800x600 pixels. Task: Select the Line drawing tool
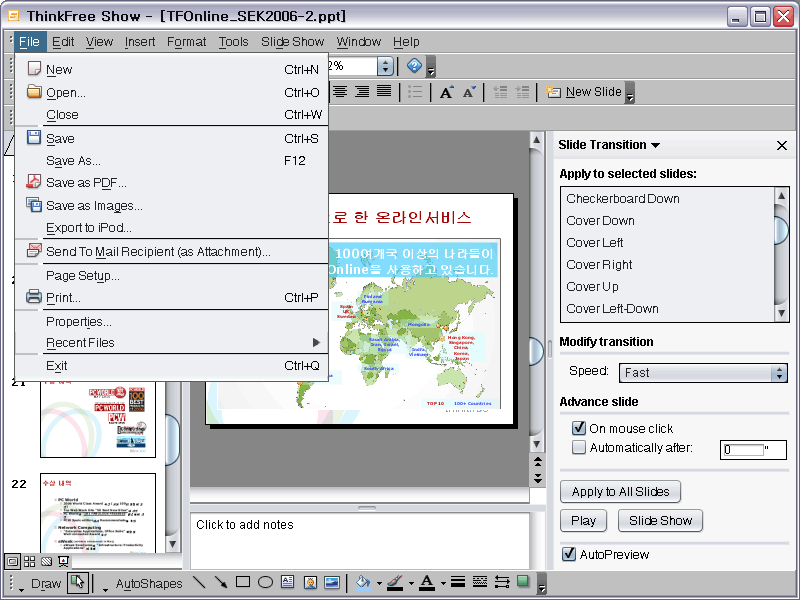click(x=198, y=582)
